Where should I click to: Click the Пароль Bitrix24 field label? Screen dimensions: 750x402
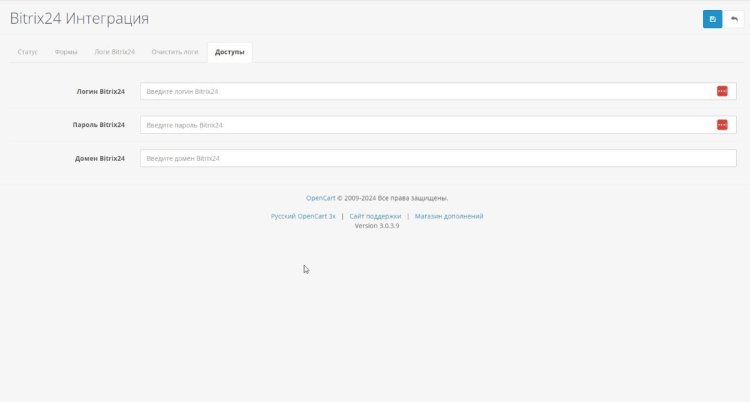coord(99,125)
